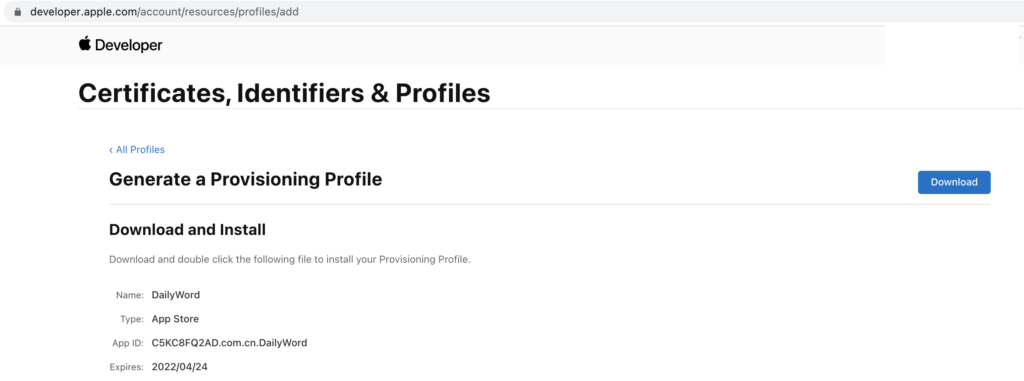Click the profiles/add path in the URL

(263, 12)
